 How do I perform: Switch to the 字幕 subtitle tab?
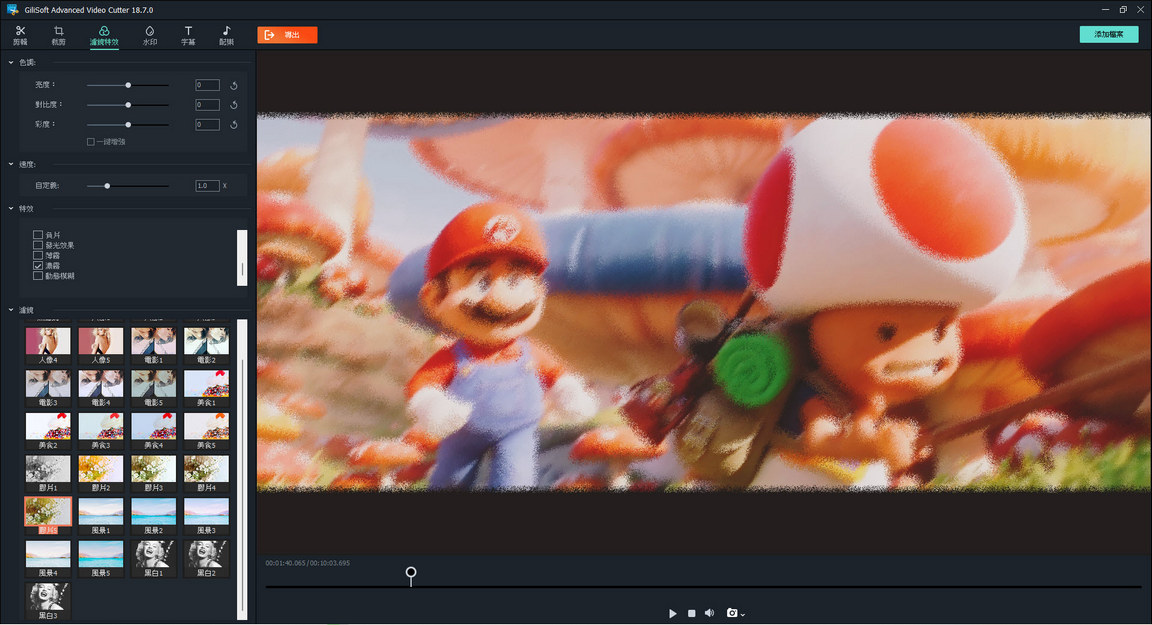click(x=188, y=35)
